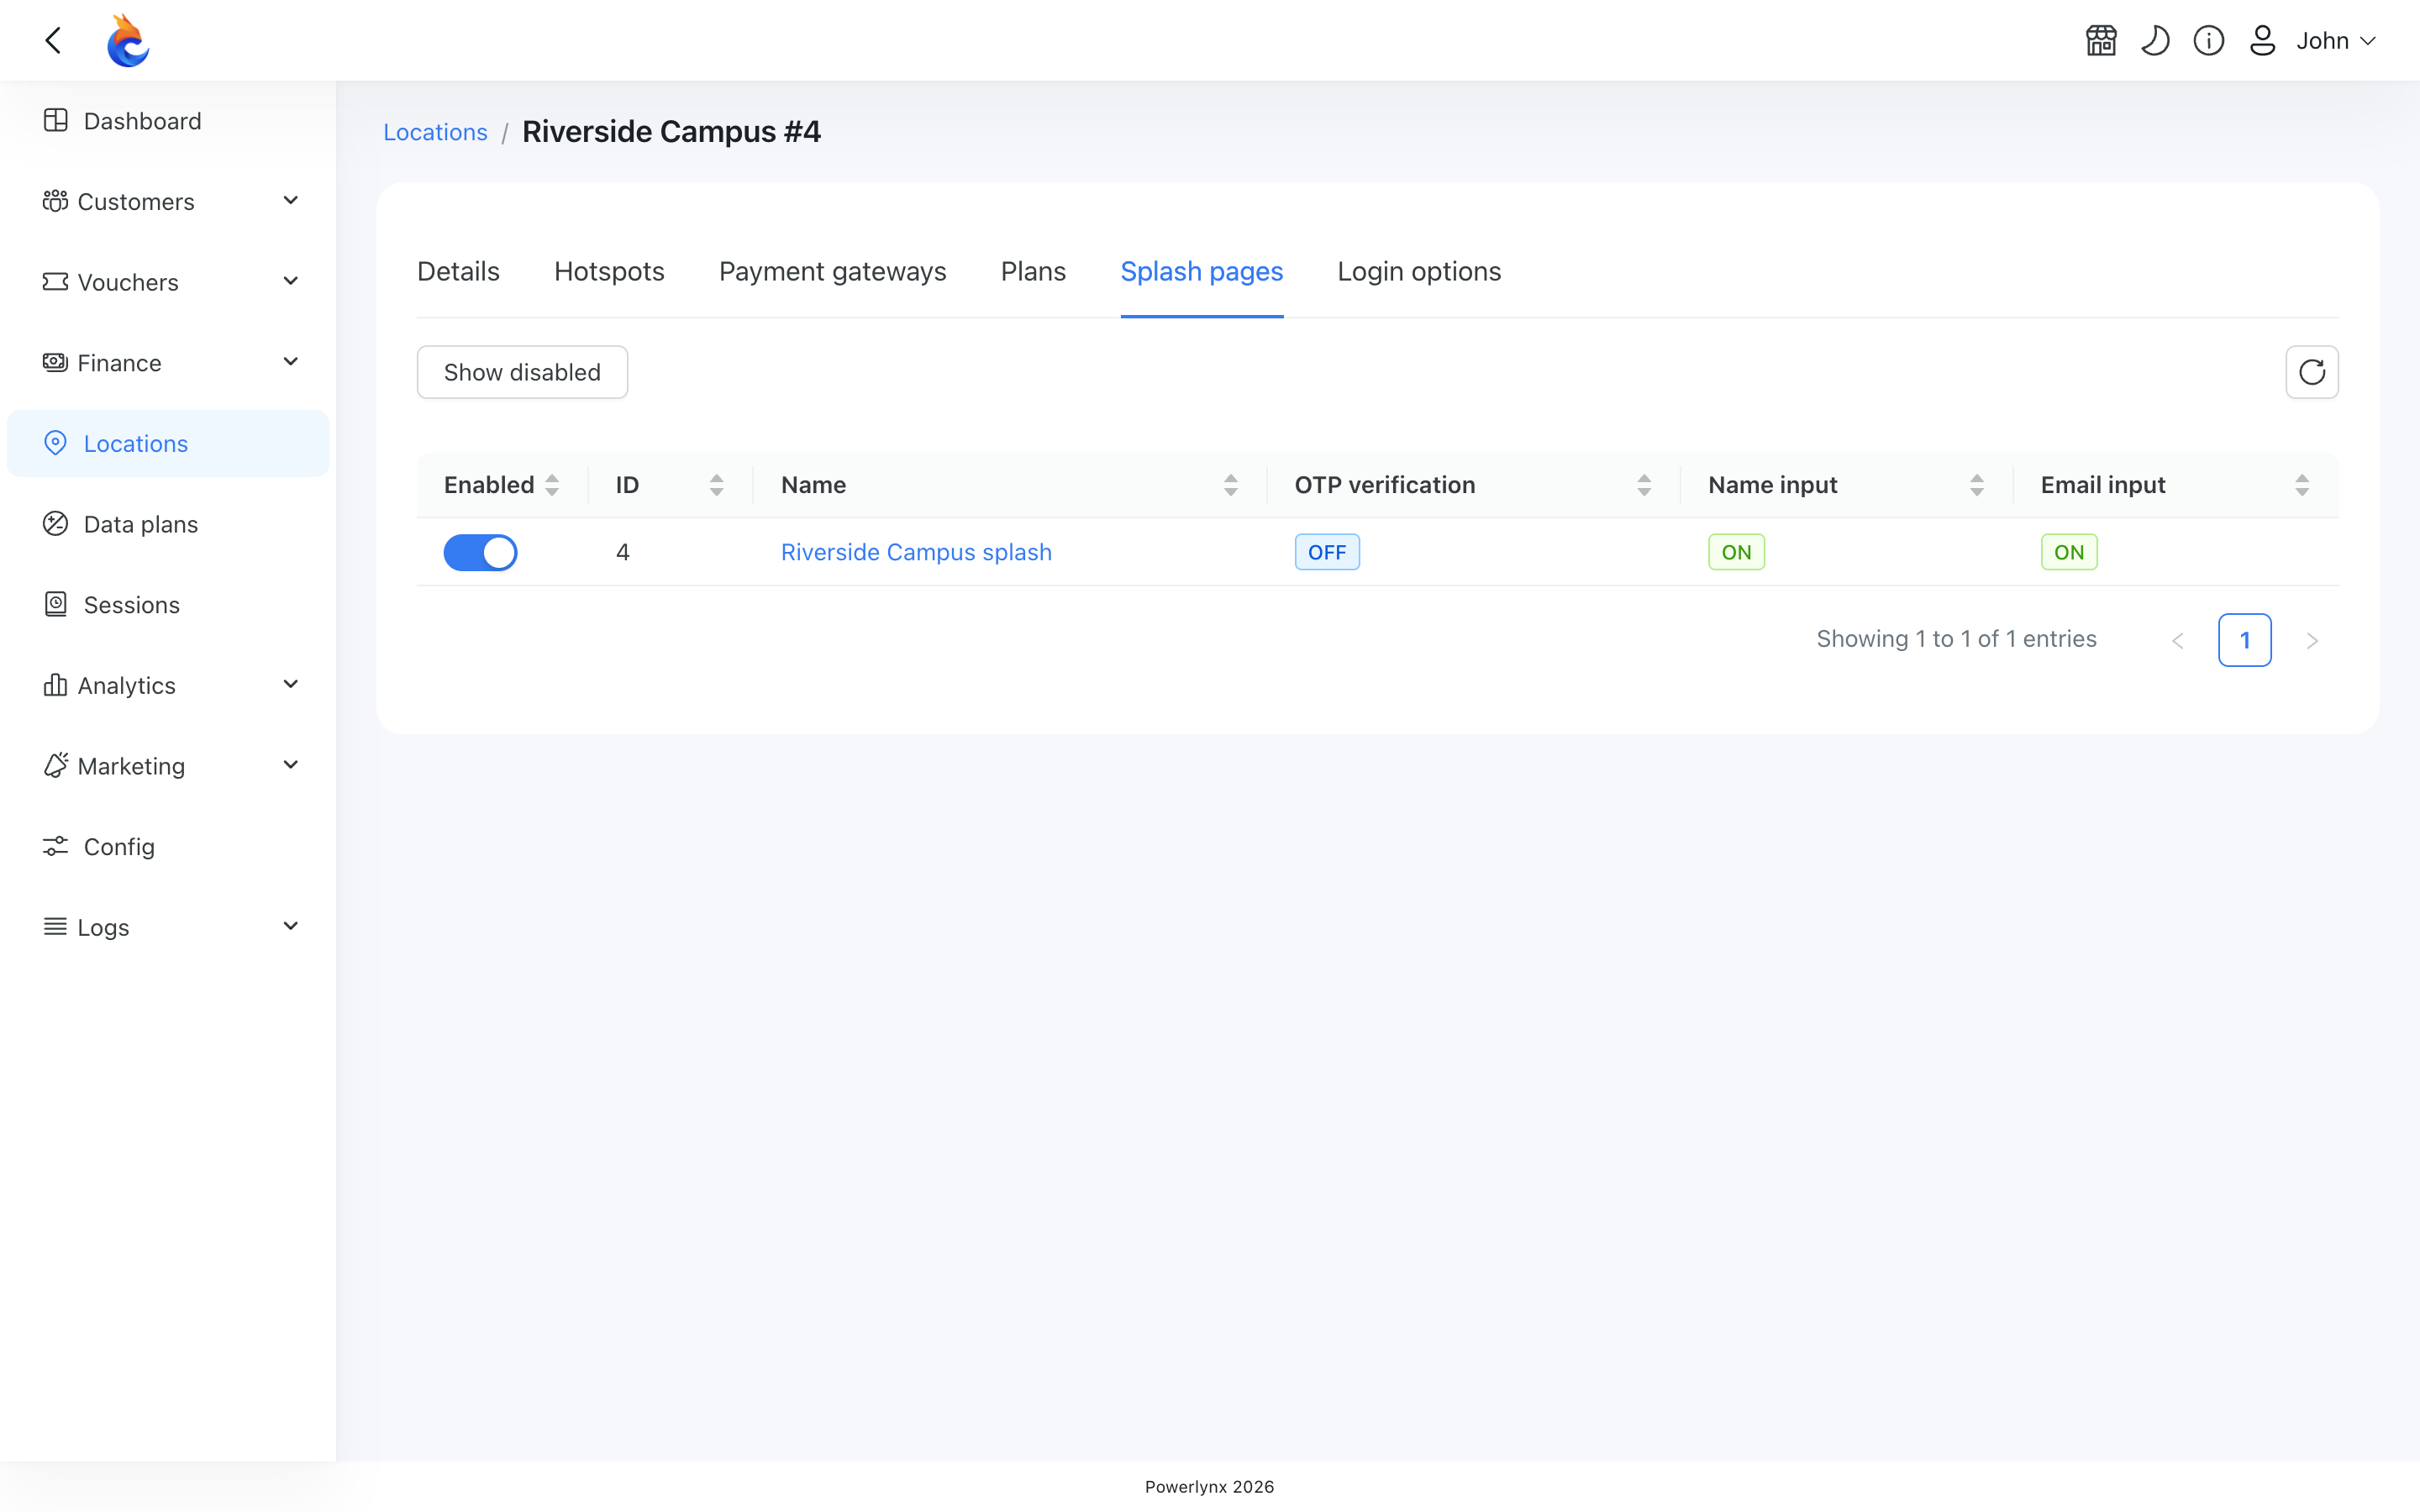This screenshot has height=1512, width=2420.
Task: Expand the Analytics menu chevron
Action: pos(291,685)
